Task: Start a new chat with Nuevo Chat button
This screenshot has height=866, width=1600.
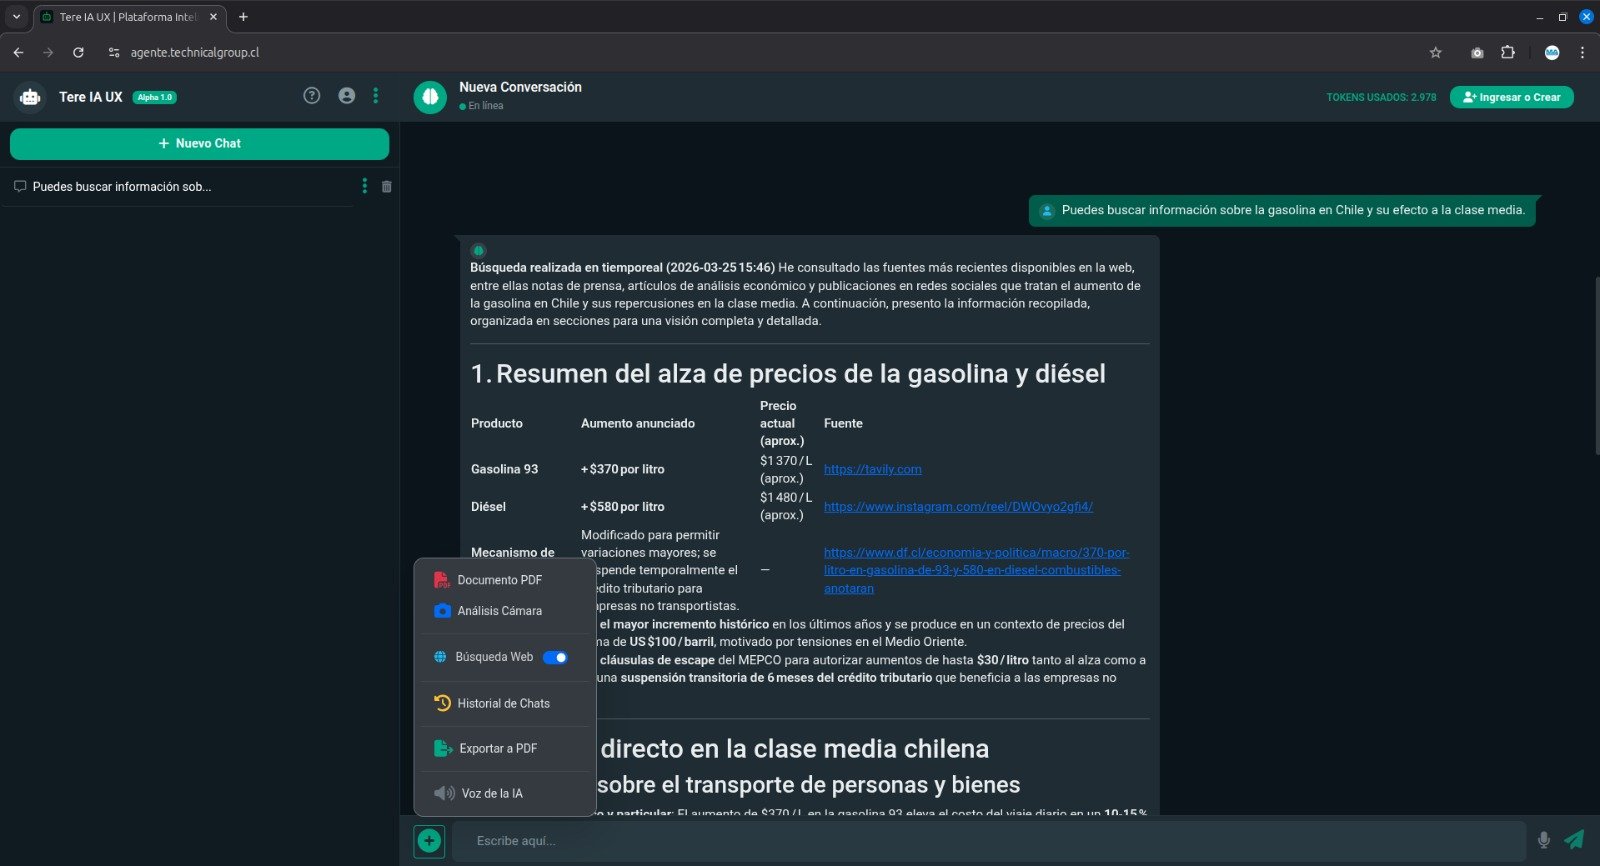Action: tap(199, 144)
